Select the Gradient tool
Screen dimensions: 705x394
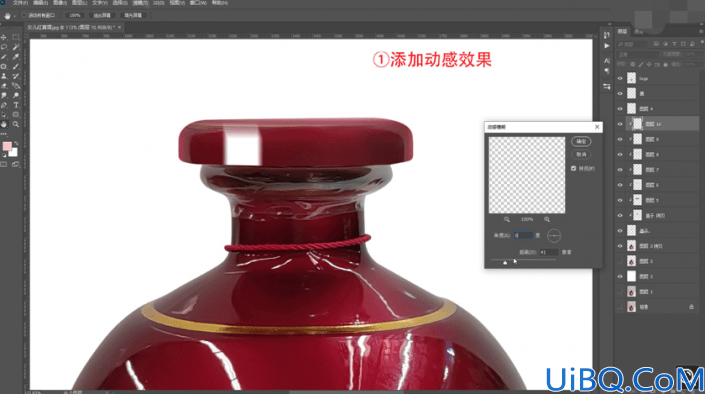[x=16, y=85]
